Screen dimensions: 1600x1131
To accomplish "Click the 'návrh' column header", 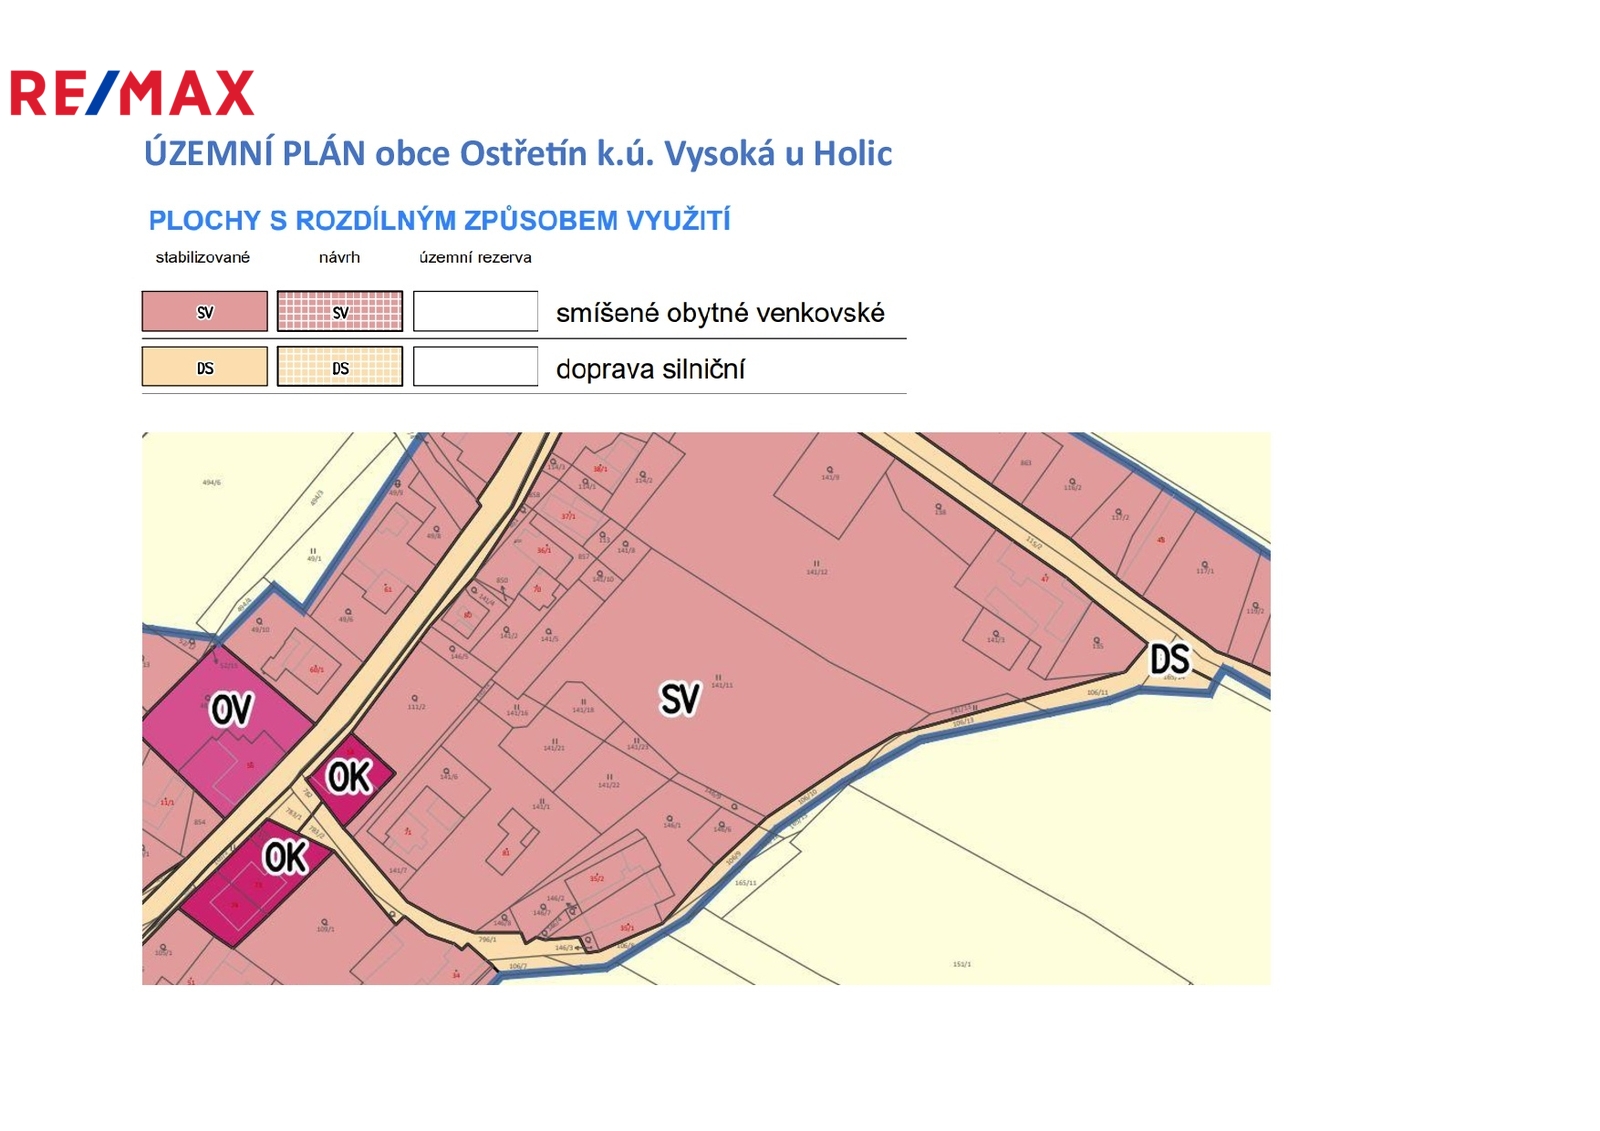I will point(339,258).
